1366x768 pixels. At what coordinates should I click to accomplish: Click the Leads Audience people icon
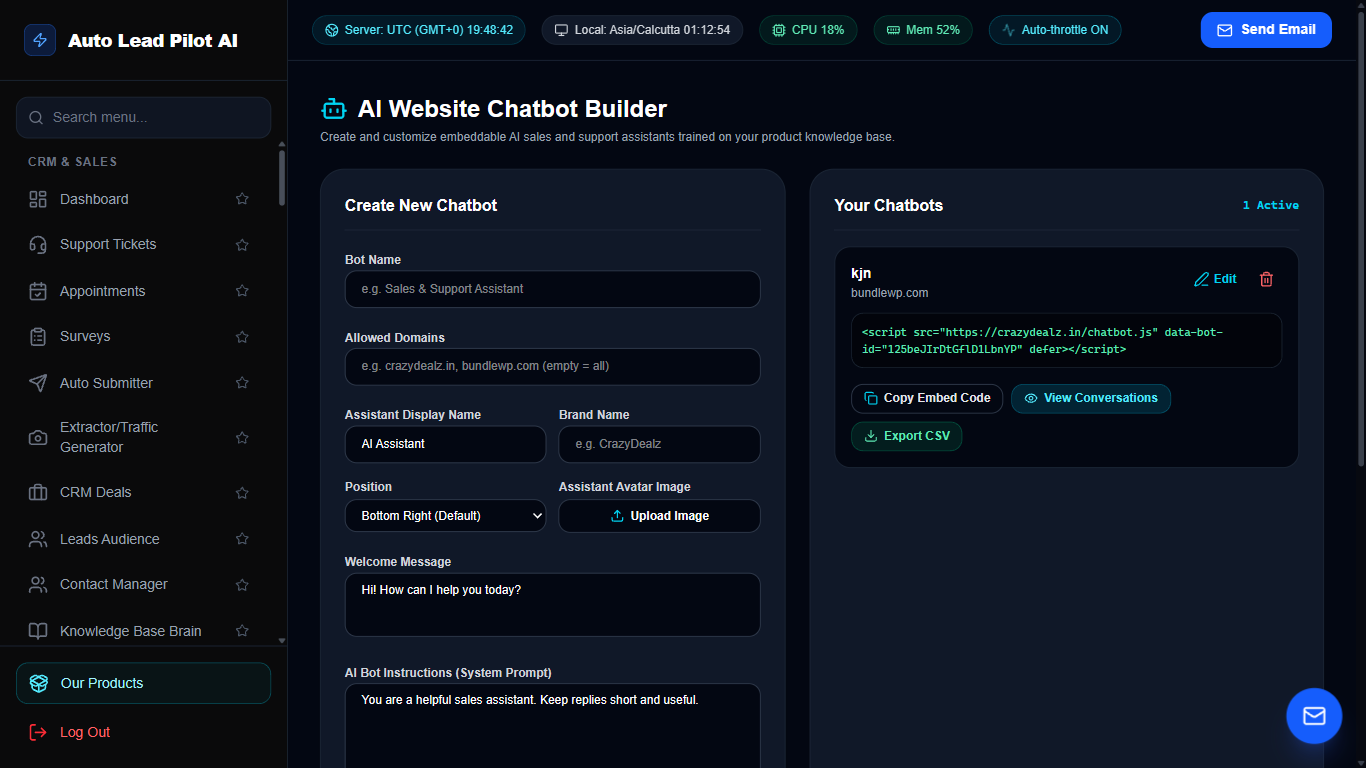tap(38, 539)
